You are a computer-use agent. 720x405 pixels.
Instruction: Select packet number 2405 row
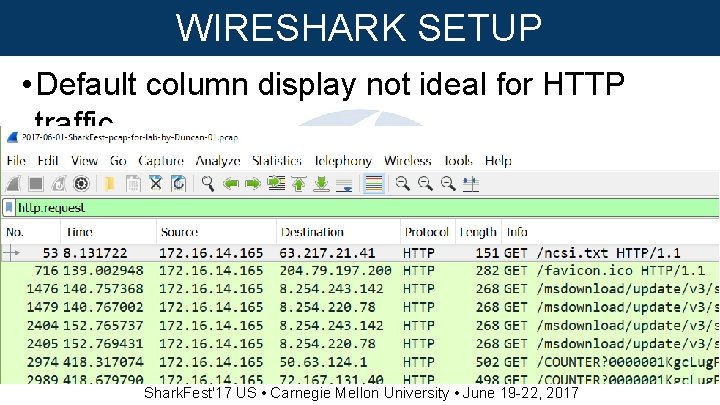360,344
